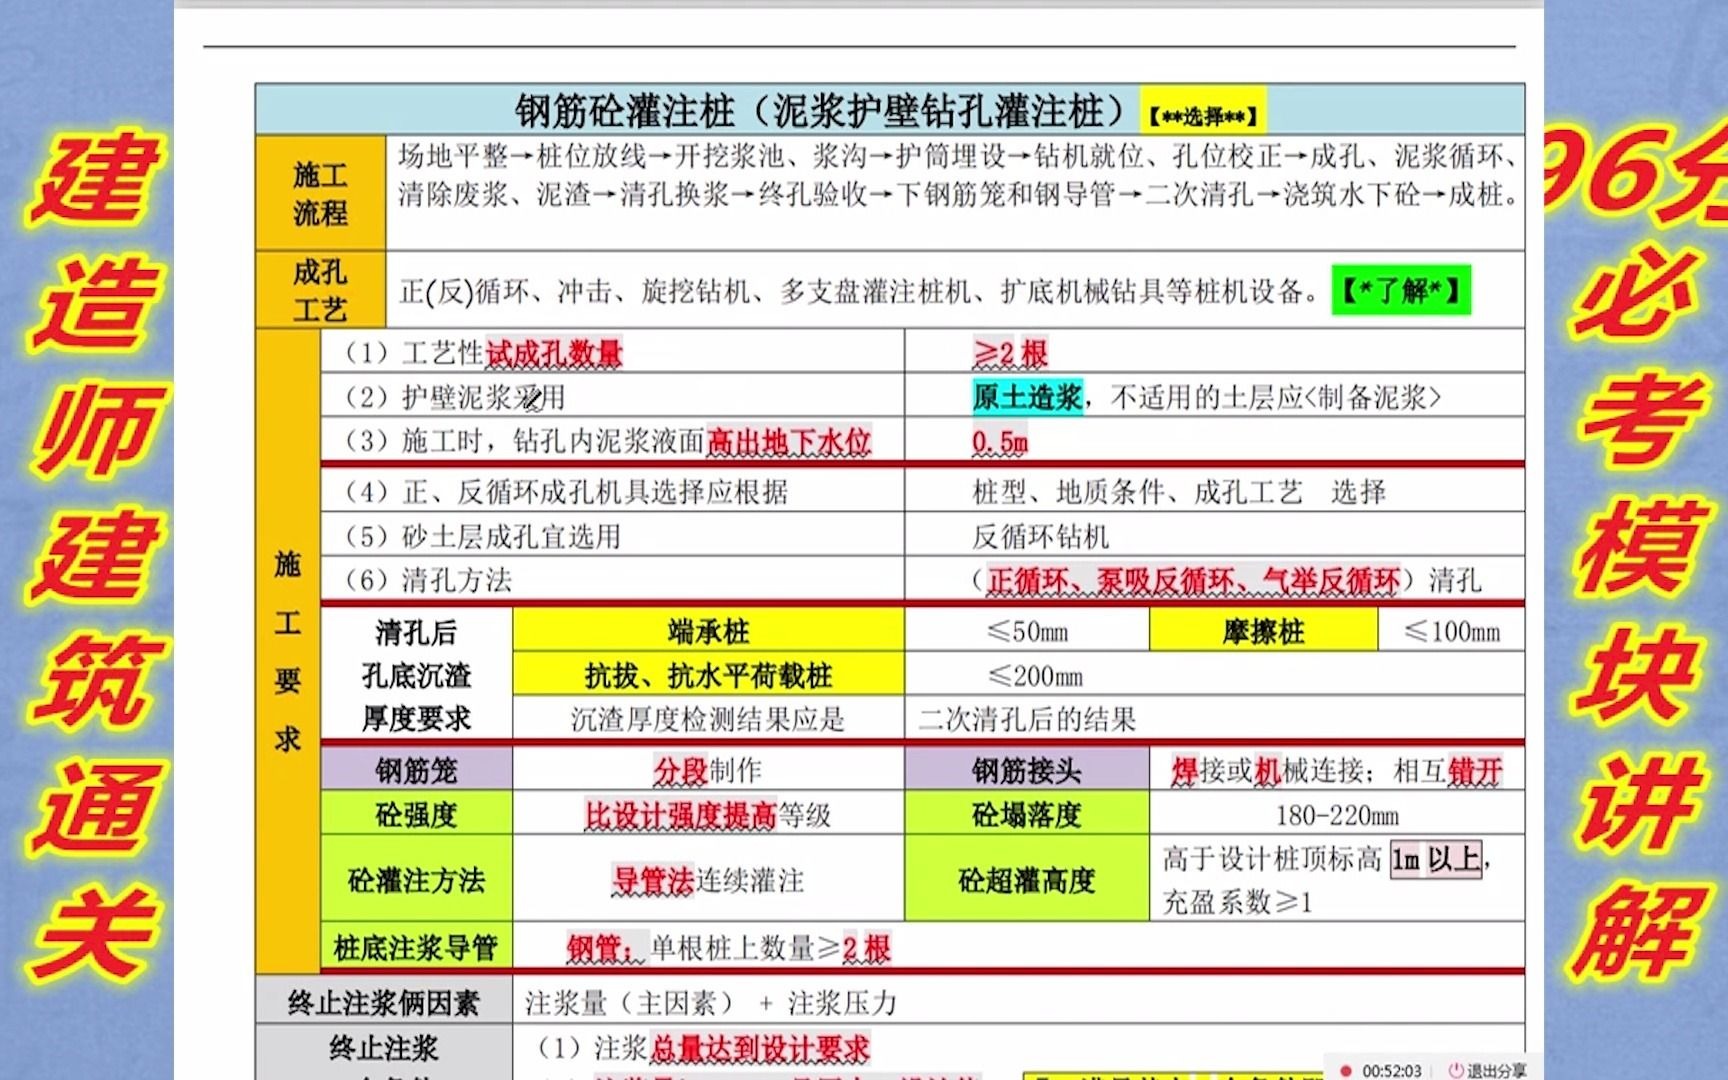Click the 二次清孔后的结果 cell
This screenshot has height=1080, width=1728.
click(x=1215, y=718)
